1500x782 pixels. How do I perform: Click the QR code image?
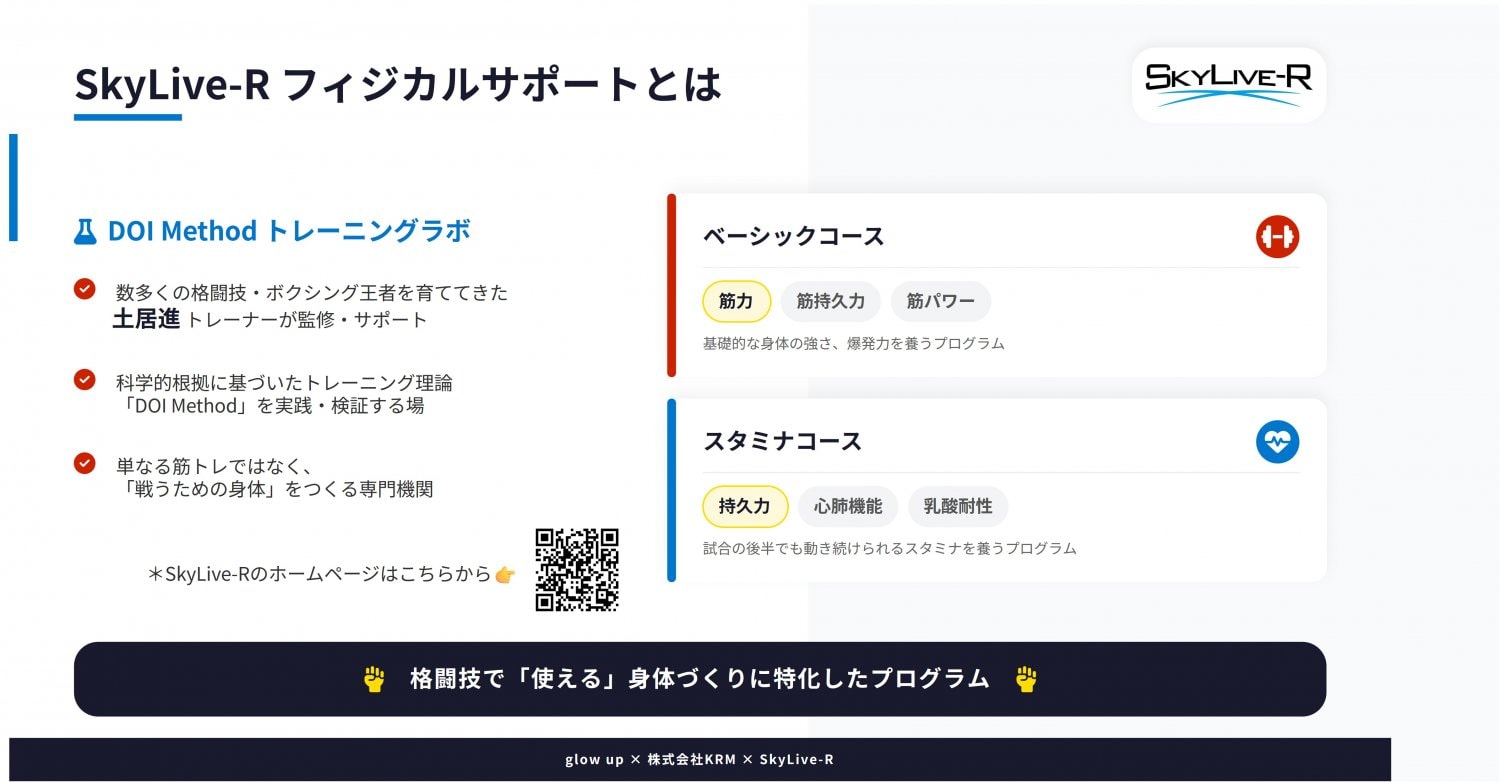click(577, 569)
